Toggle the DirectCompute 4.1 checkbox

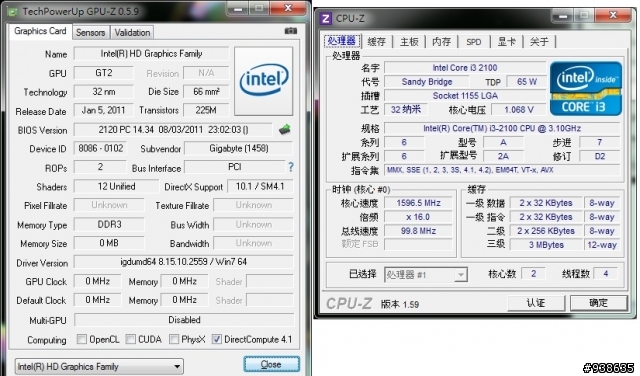click(217, 339)
